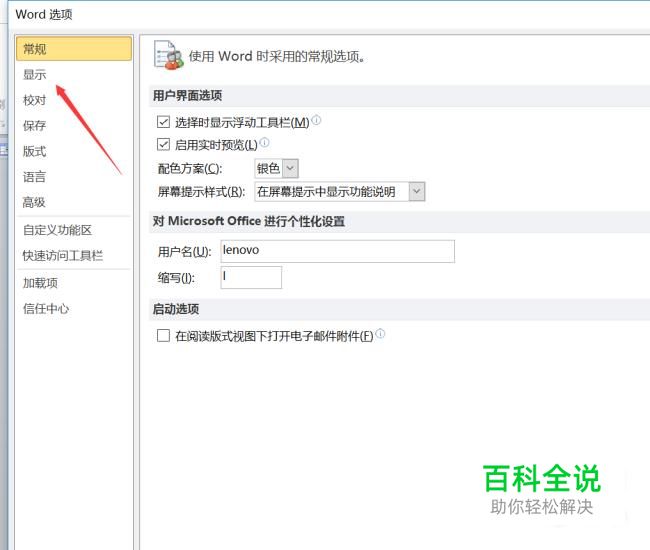Open the 高级 options category
The image size is (650, 550).
(x=34, y=202)
